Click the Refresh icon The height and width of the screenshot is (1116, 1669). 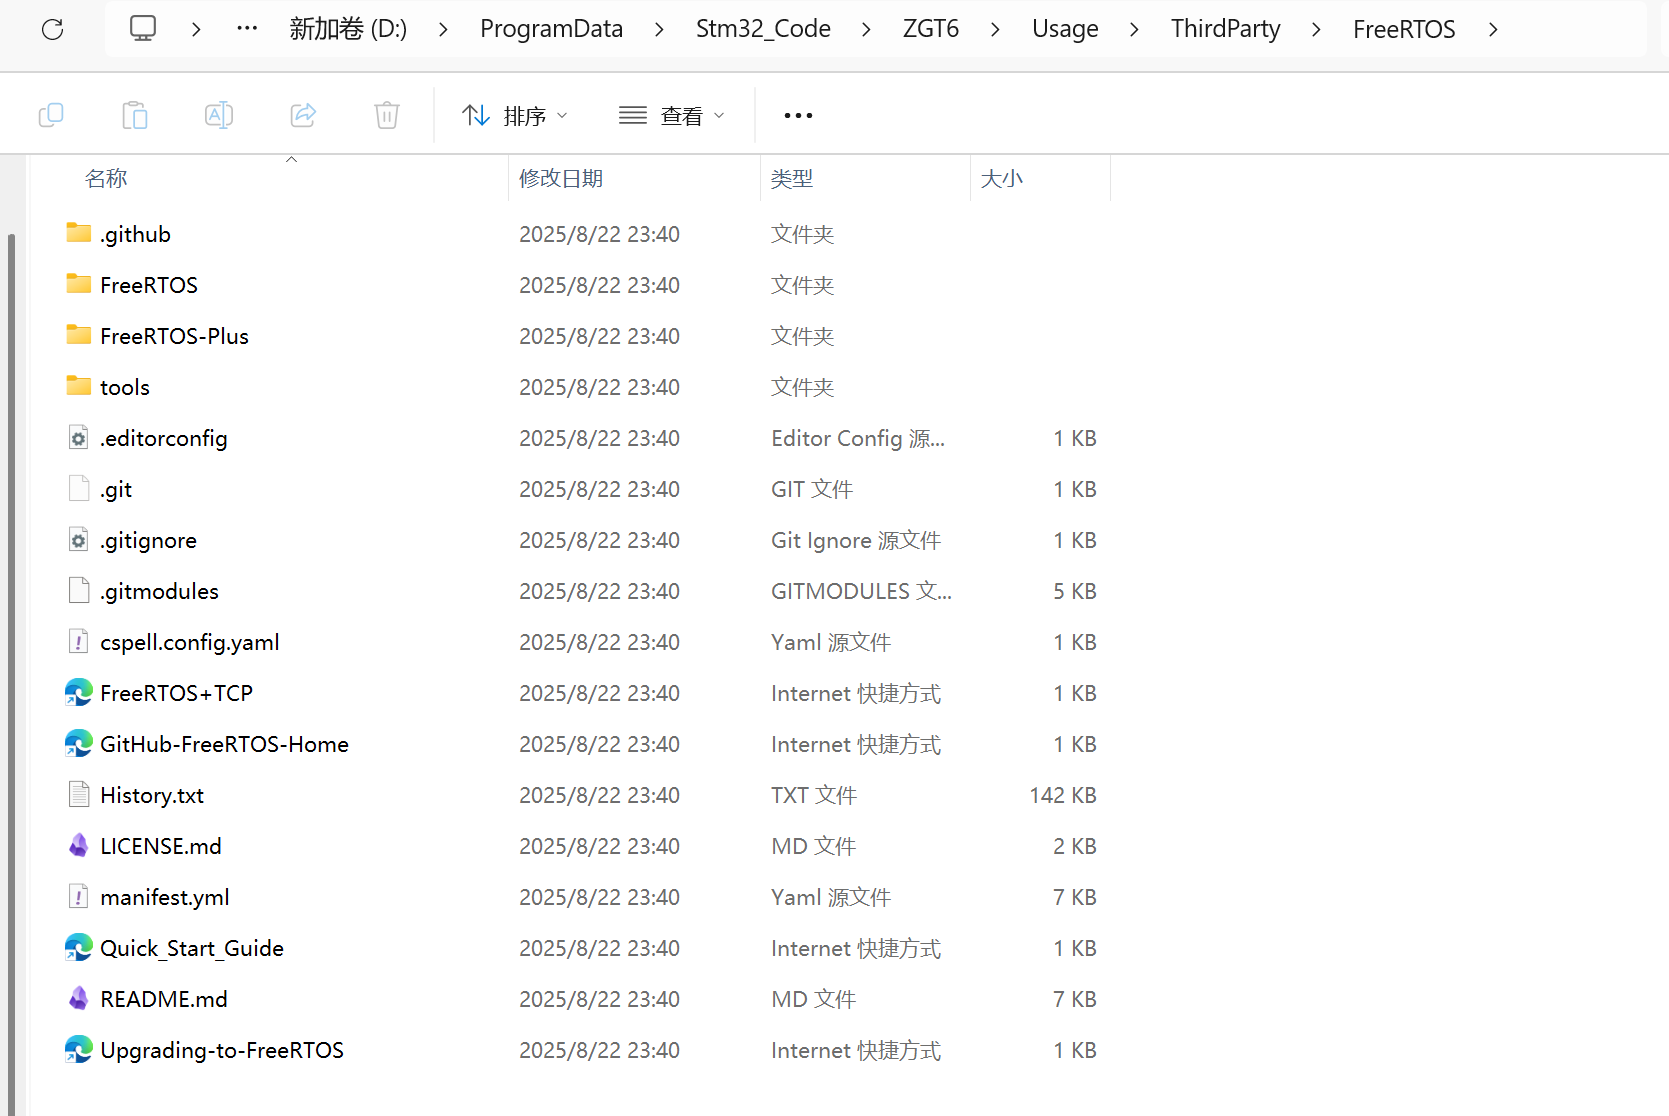[53, 29]
